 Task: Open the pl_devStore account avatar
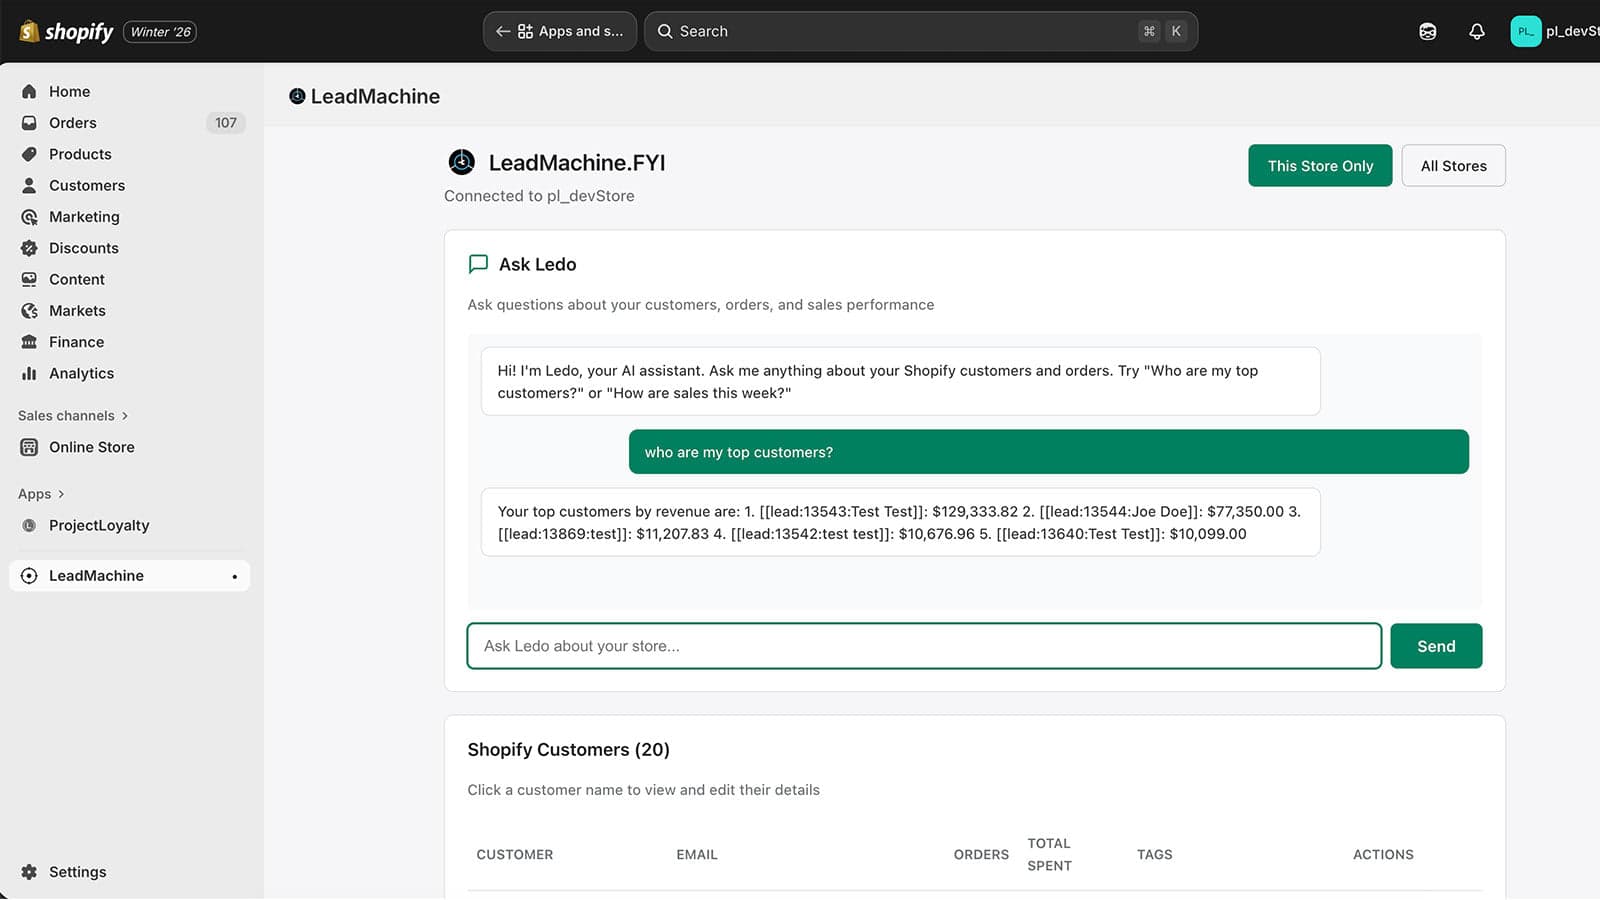click(x=1526, y=31)
